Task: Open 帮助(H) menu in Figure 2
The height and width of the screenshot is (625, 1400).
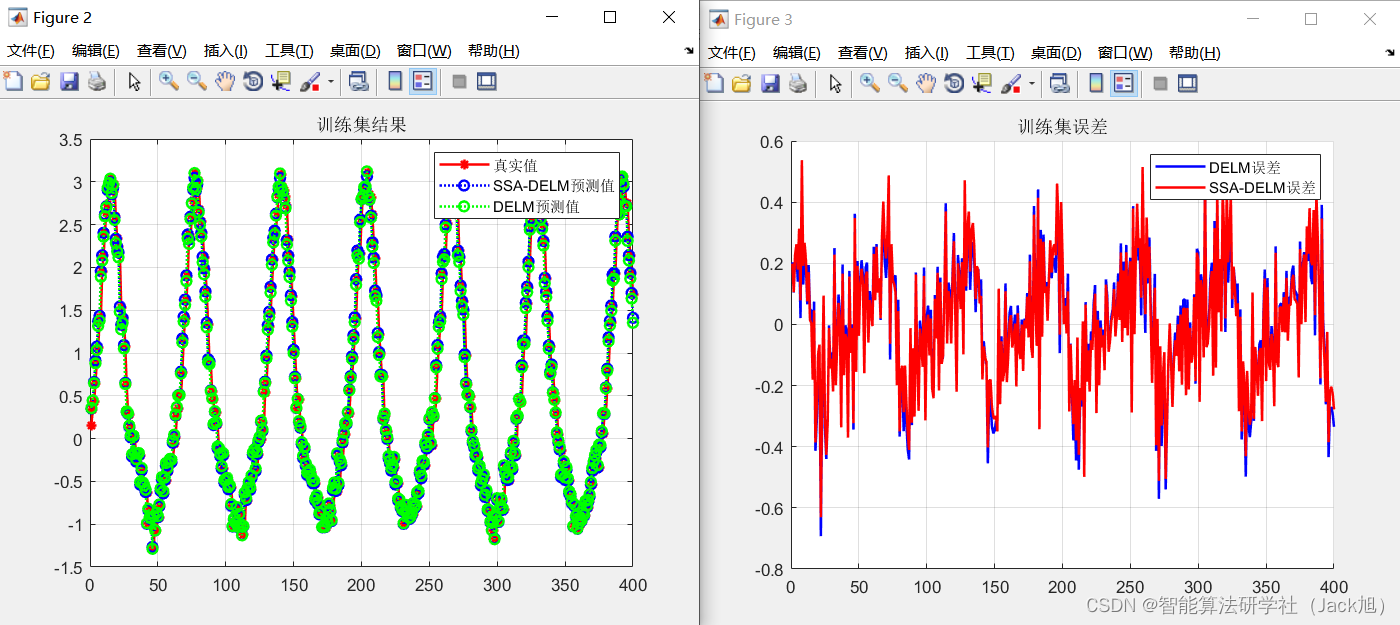Action: [494, 51]
